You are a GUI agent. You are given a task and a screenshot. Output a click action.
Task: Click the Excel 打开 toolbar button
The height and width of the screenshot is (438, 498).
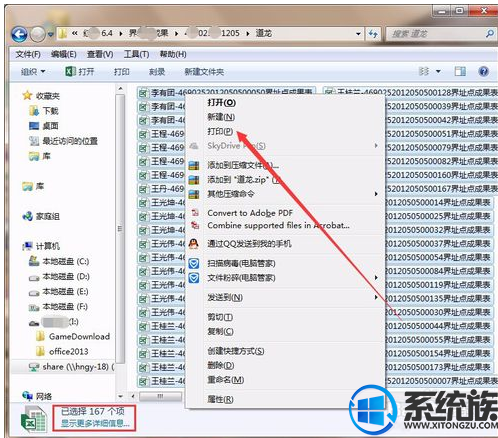(80, 71)
